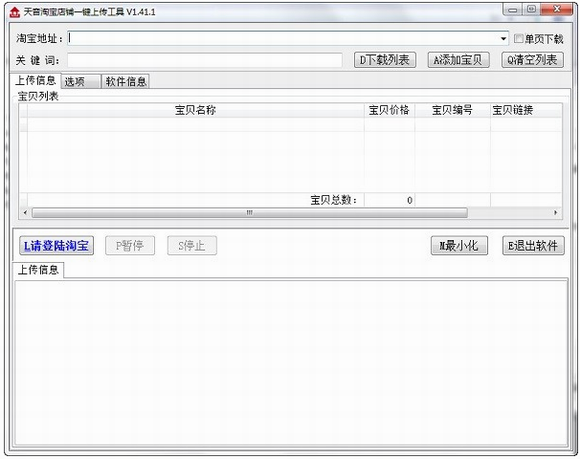Toggle the 单页下载 checkbox
Viewport: 580px width, 459px height.
[x=519, y=38]
